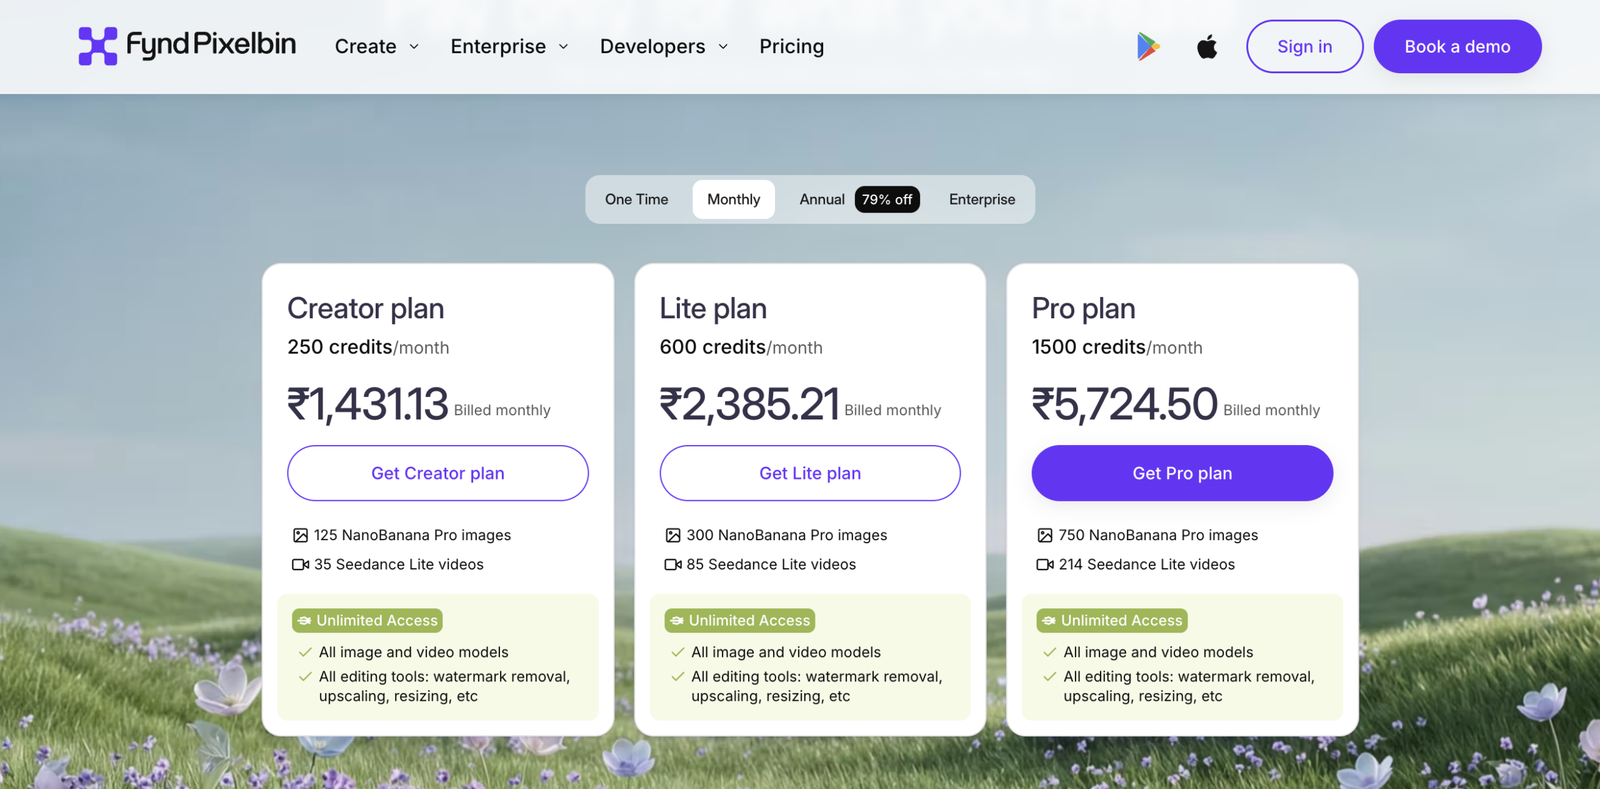This screenshot has width=1600, height=789.
Task: Click Unlimited Access badge in Creator plan
Action: coord(367,620)
